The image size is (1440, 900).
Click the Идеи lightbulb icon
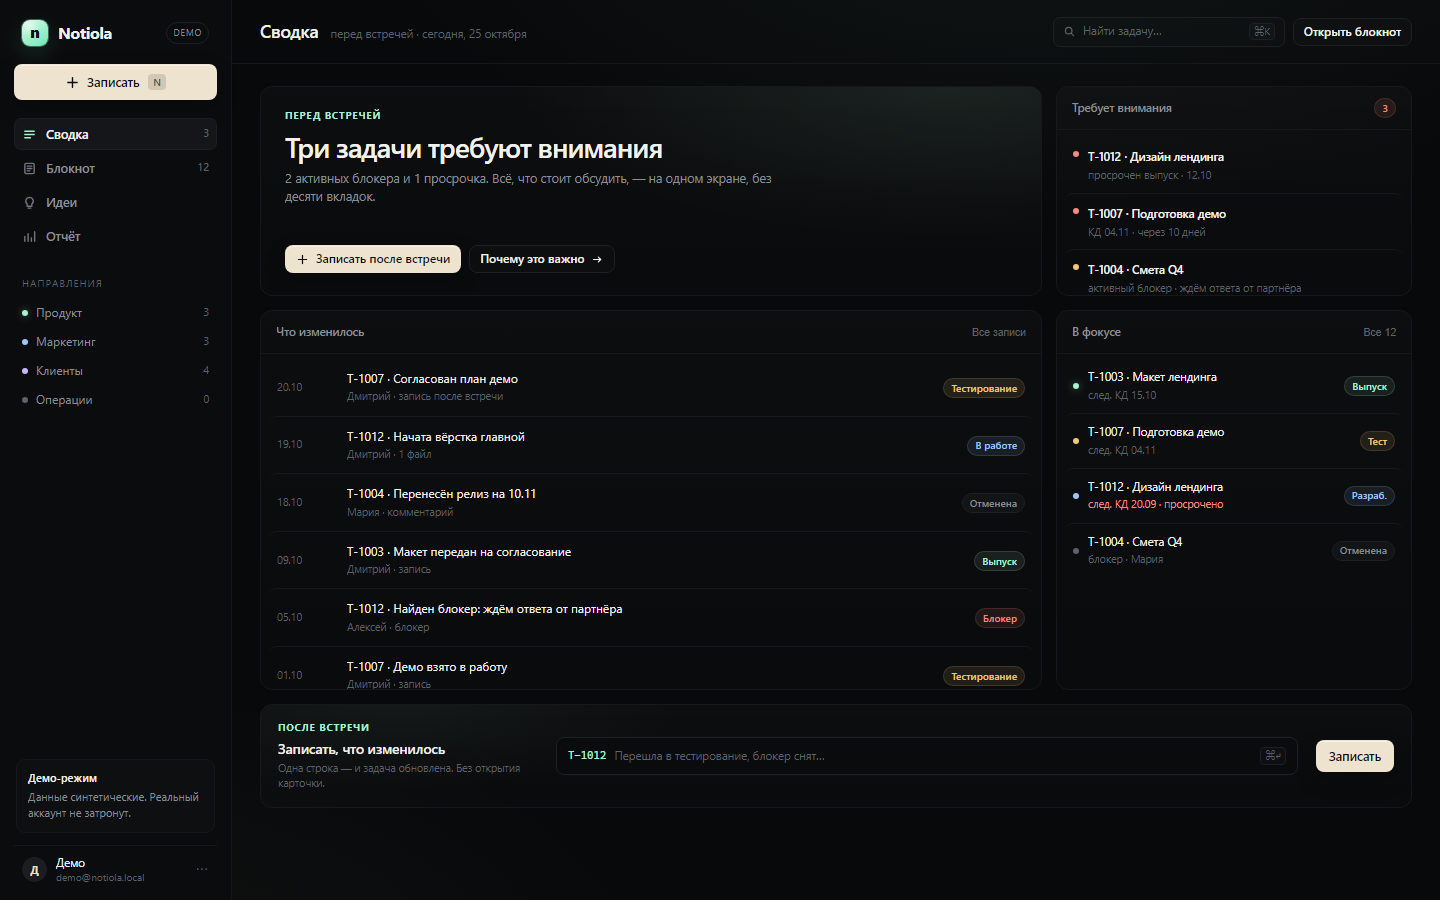point(30,202)
